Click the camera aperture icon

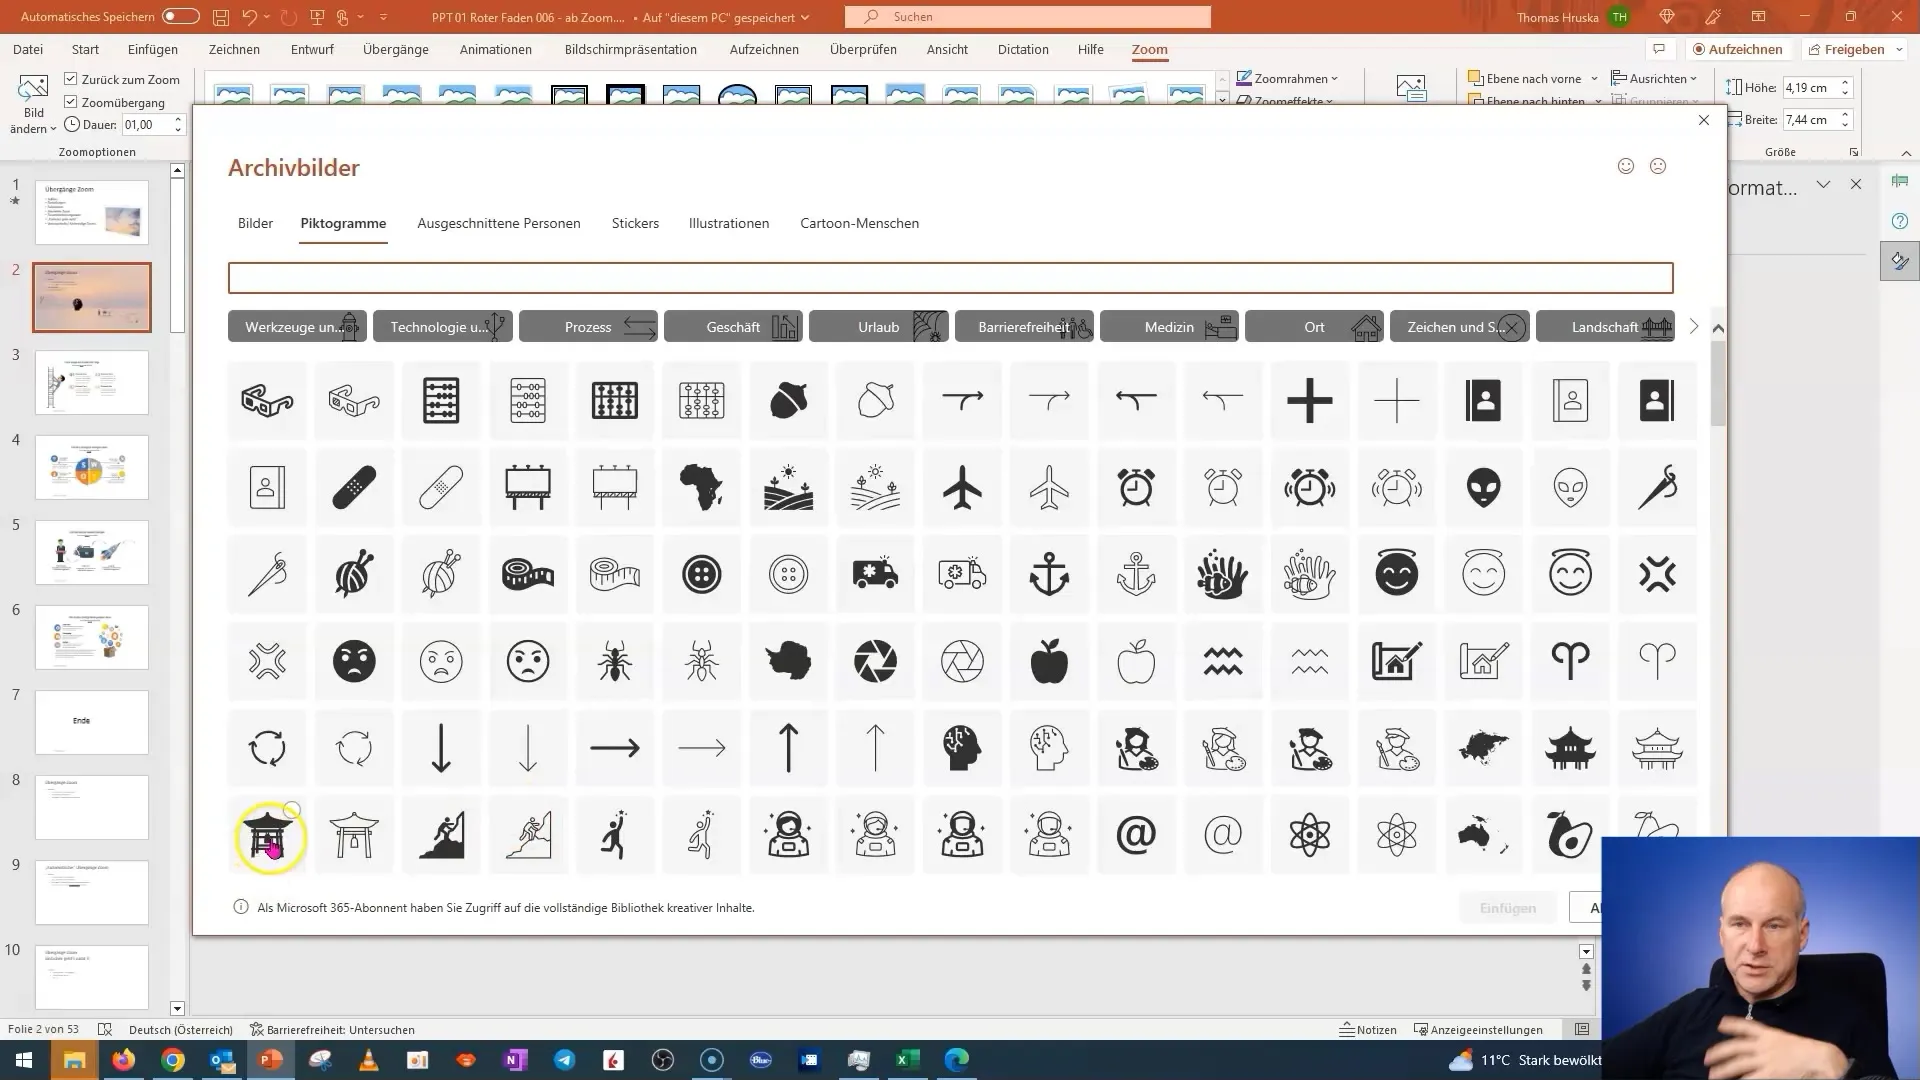876,661
